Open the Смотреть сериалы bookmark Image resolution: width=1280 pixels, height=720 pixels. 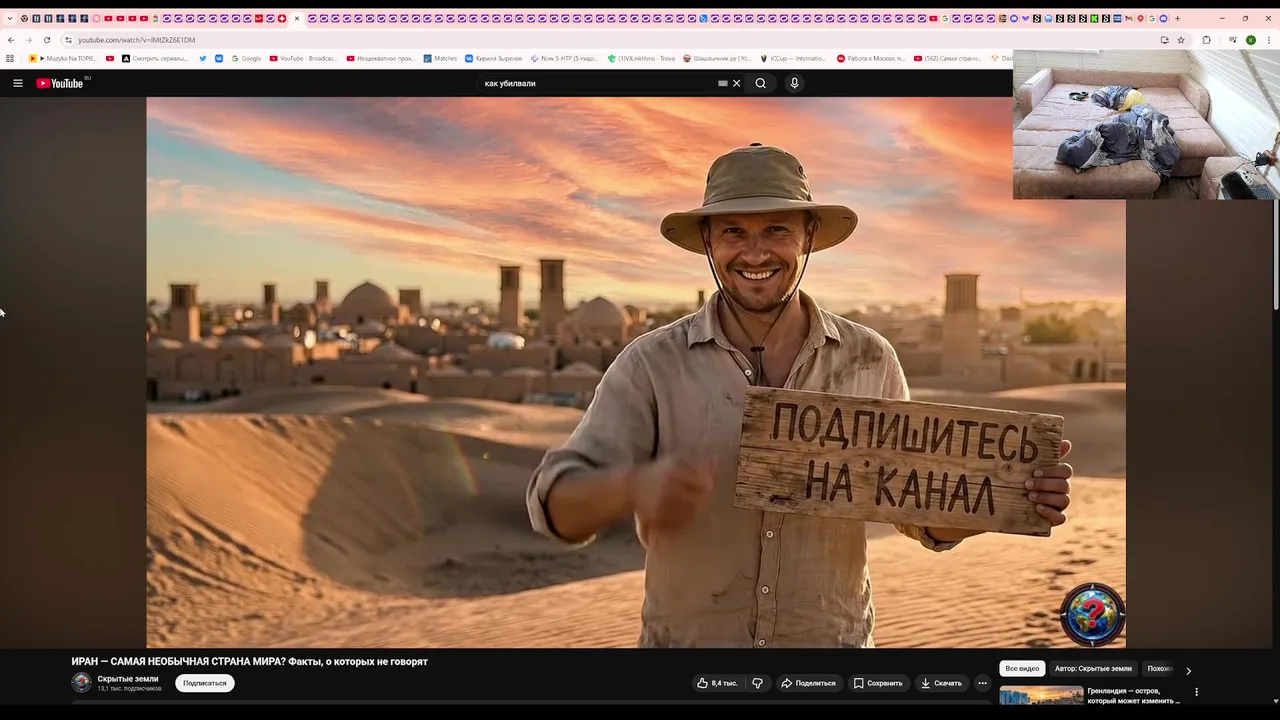tap(154, 58)
